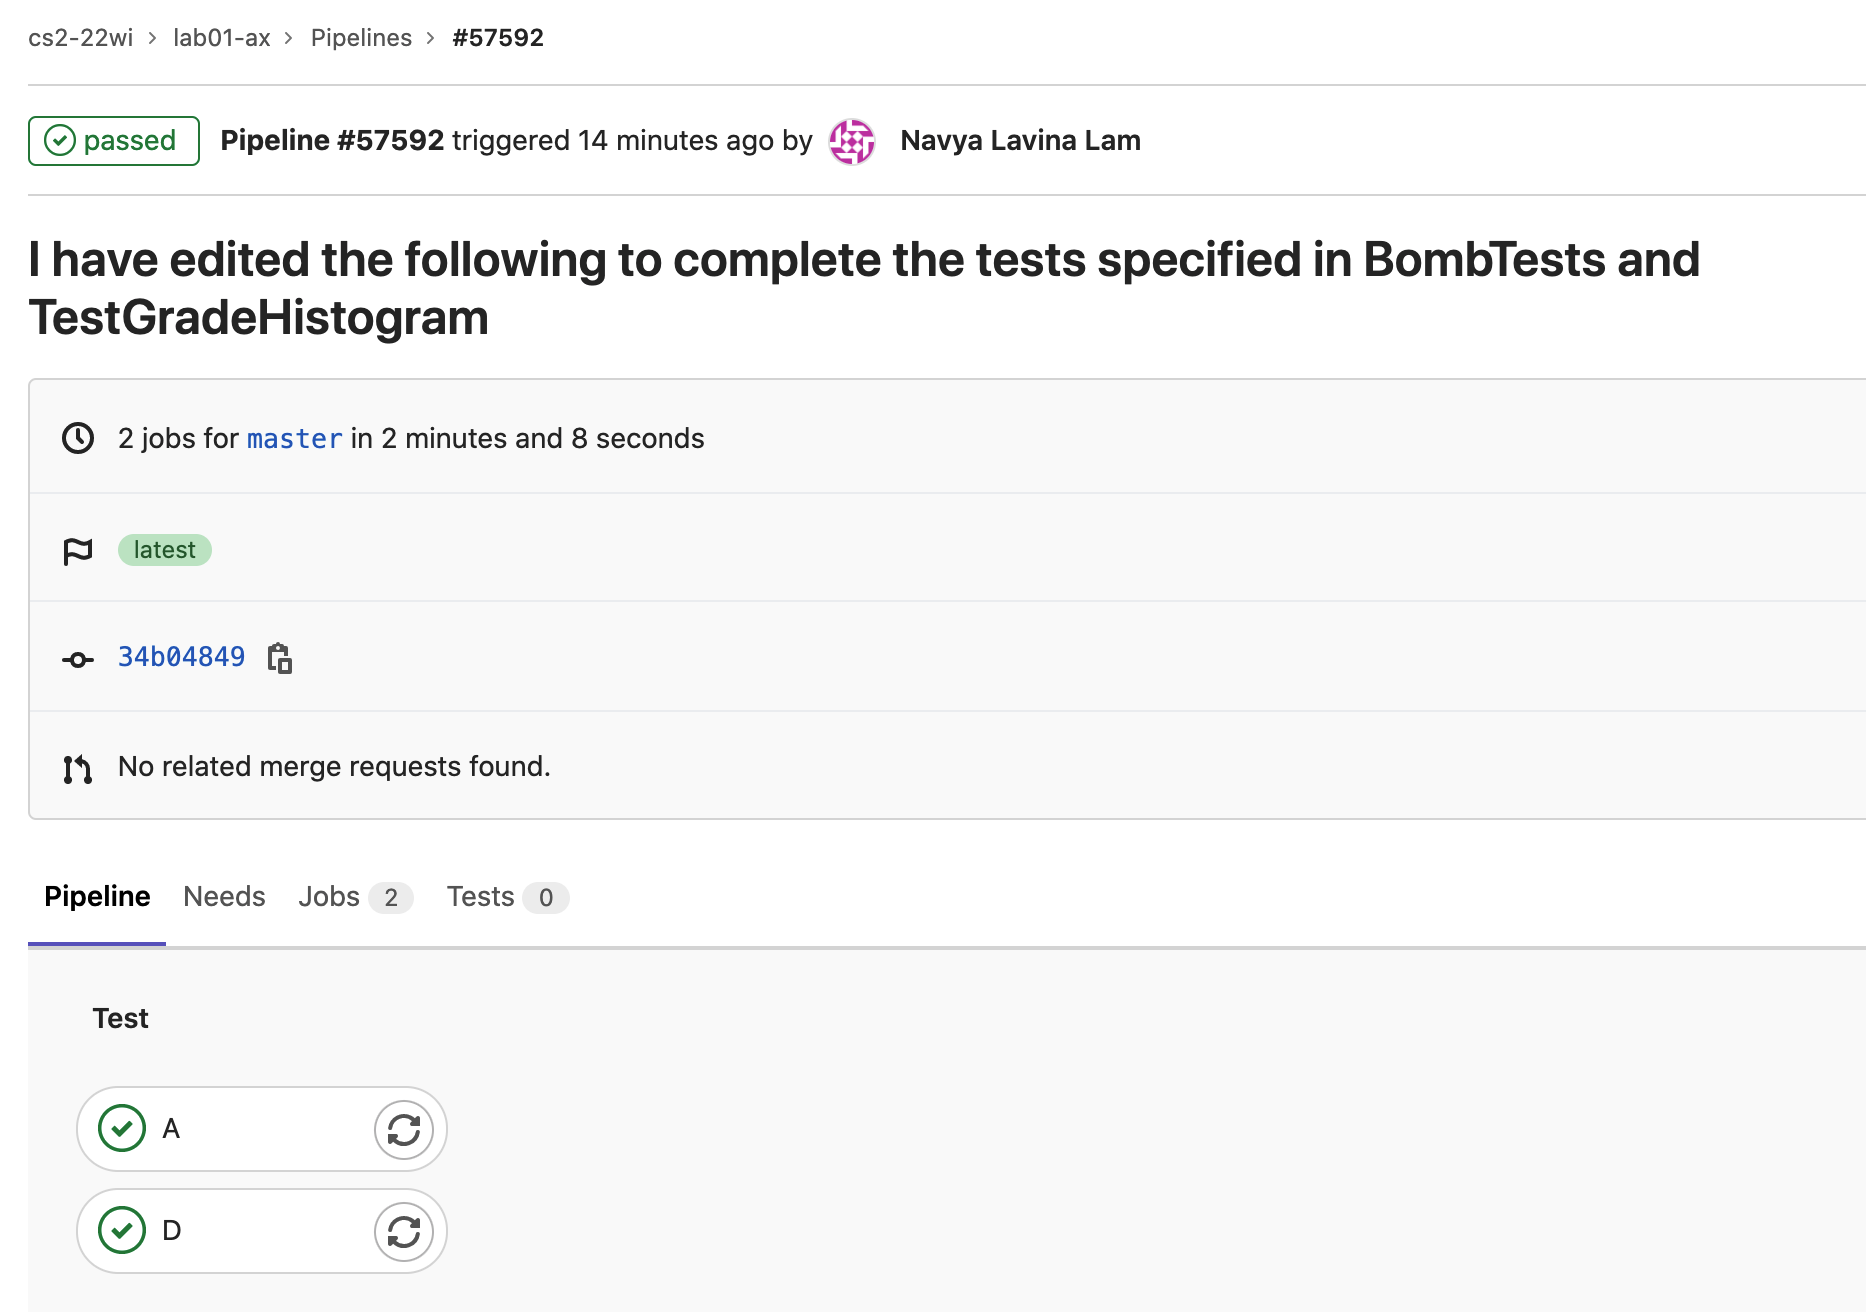Retry job D with the refresh icon
The width and height of the screenshot is (1866, 1312).
tap(404, 1232)
